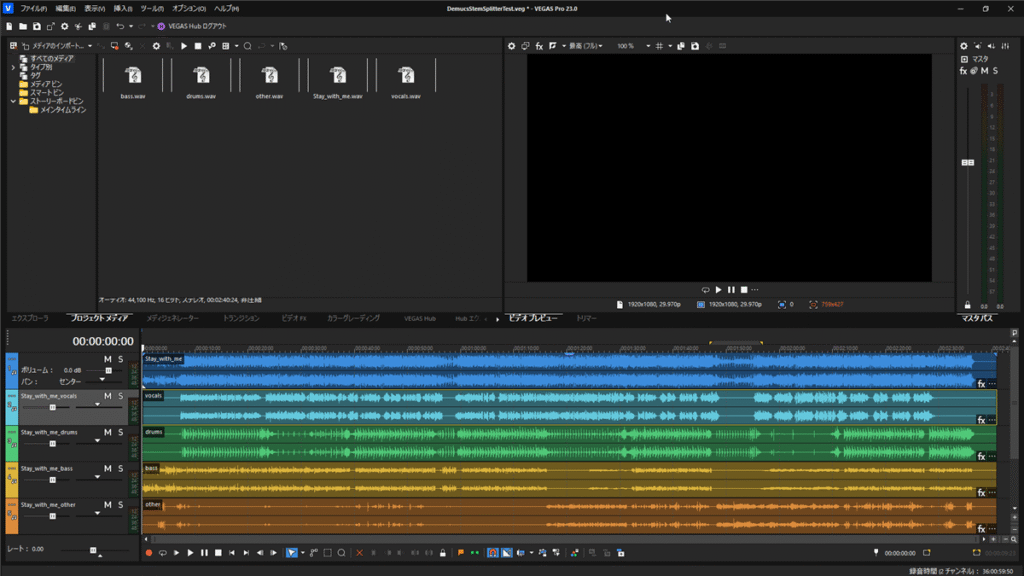Click the master bus volume fader
Viewport: 1024px width, 576px height.
[967, 162]
